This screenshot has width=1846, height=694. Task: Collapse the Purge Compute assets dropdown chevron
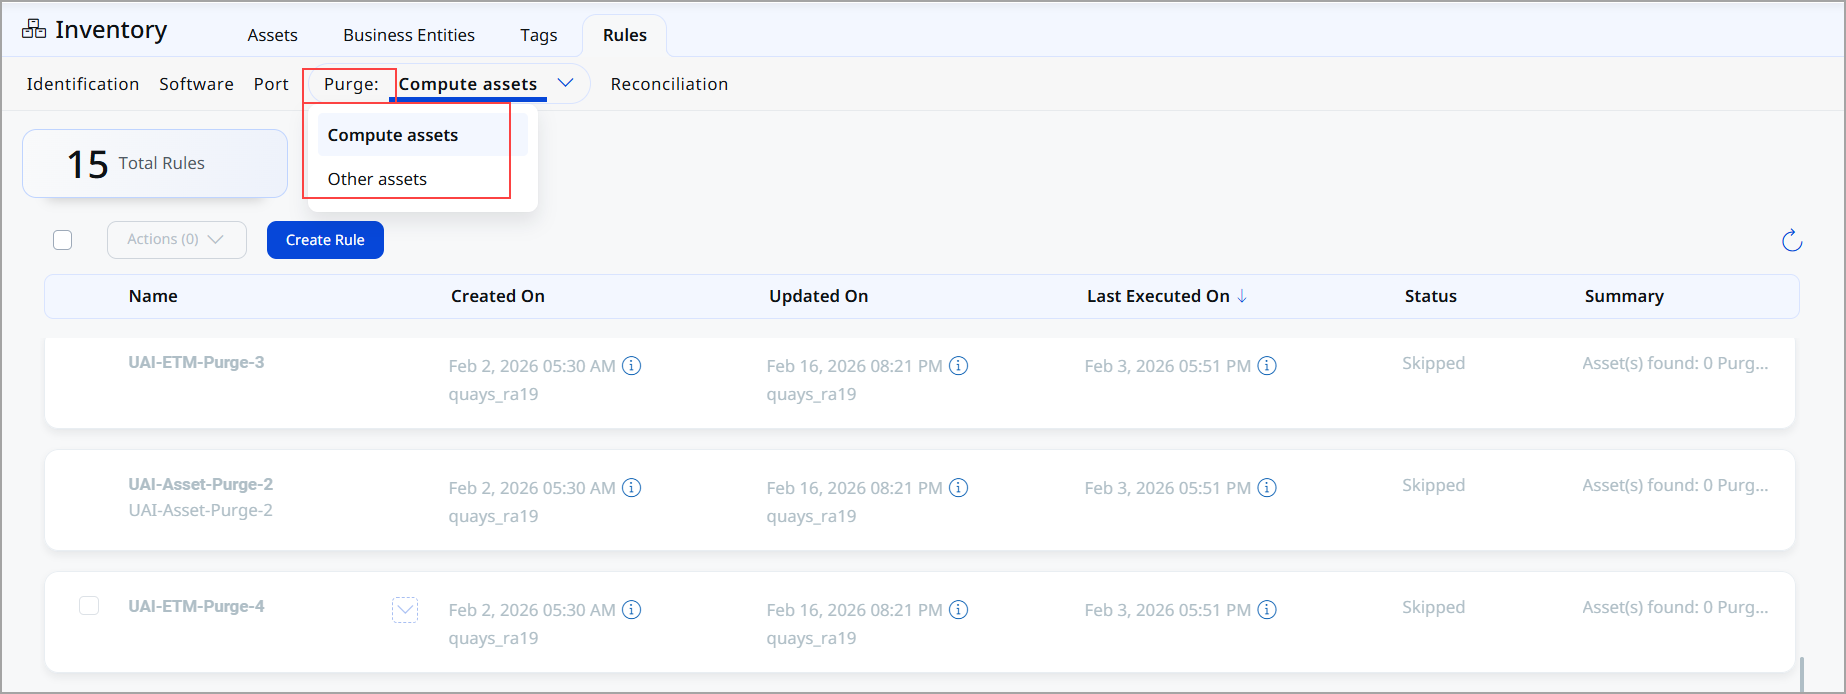(x=565, y=83)
